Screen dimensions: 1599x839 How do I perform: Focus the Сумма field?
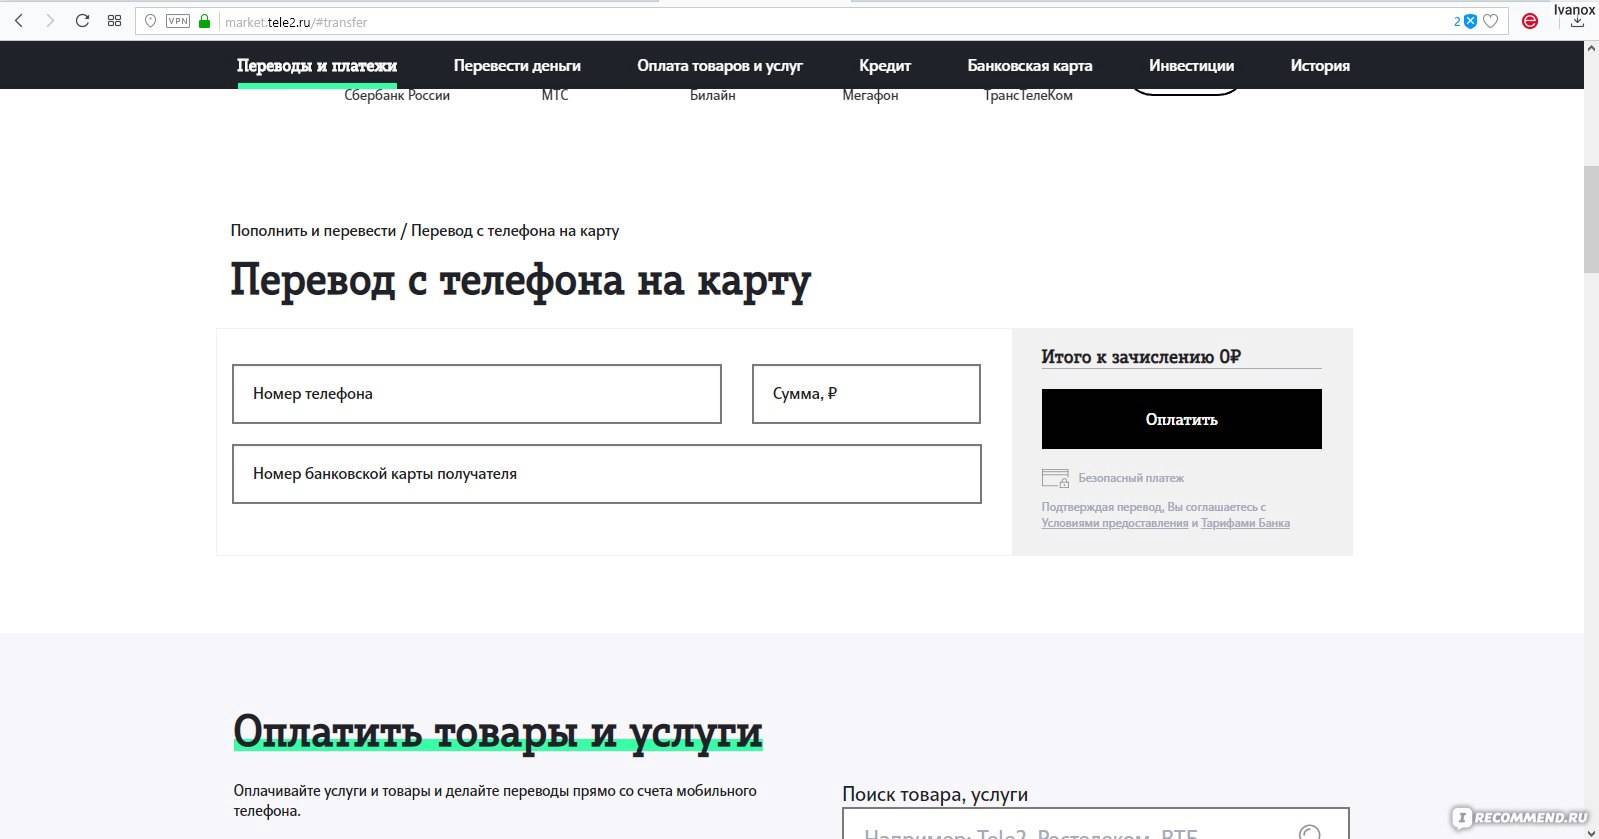(x=866, y=394)
